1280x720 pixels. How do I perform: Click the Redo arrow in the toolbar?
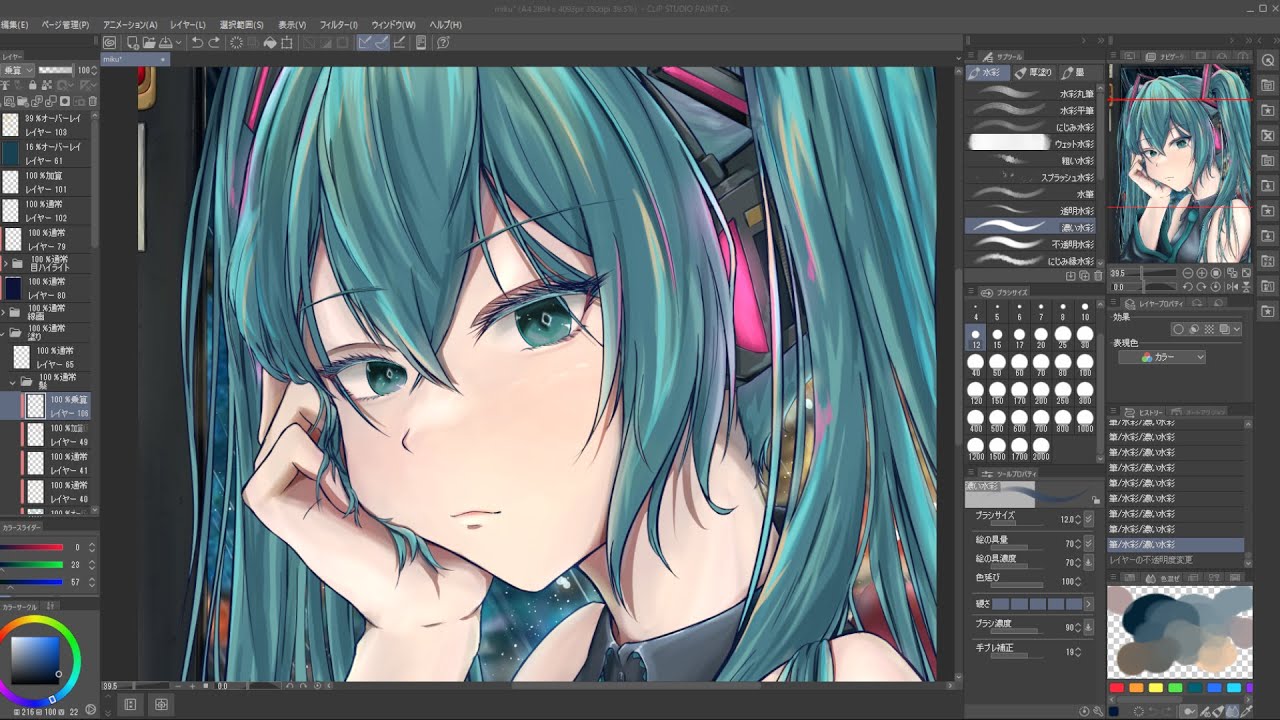pos(215,43)
